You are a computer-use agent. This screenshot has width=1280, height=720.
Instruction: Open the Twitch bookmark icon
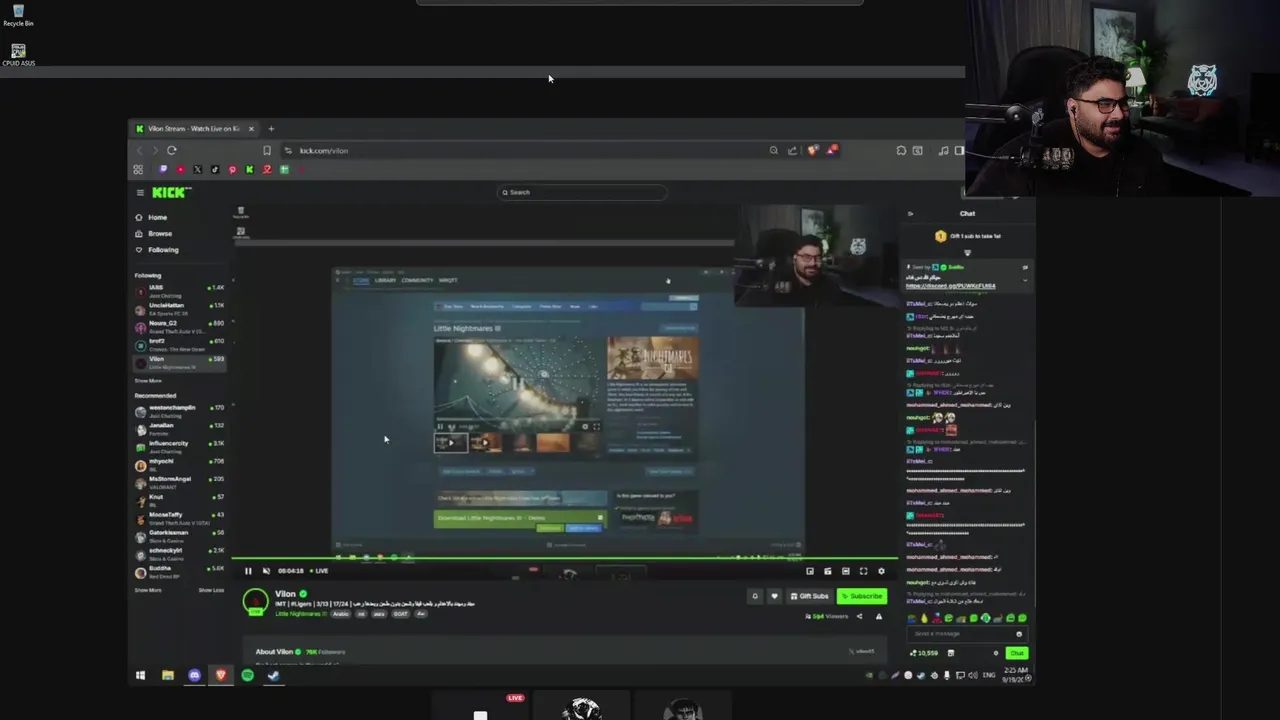tap(163, 169)
